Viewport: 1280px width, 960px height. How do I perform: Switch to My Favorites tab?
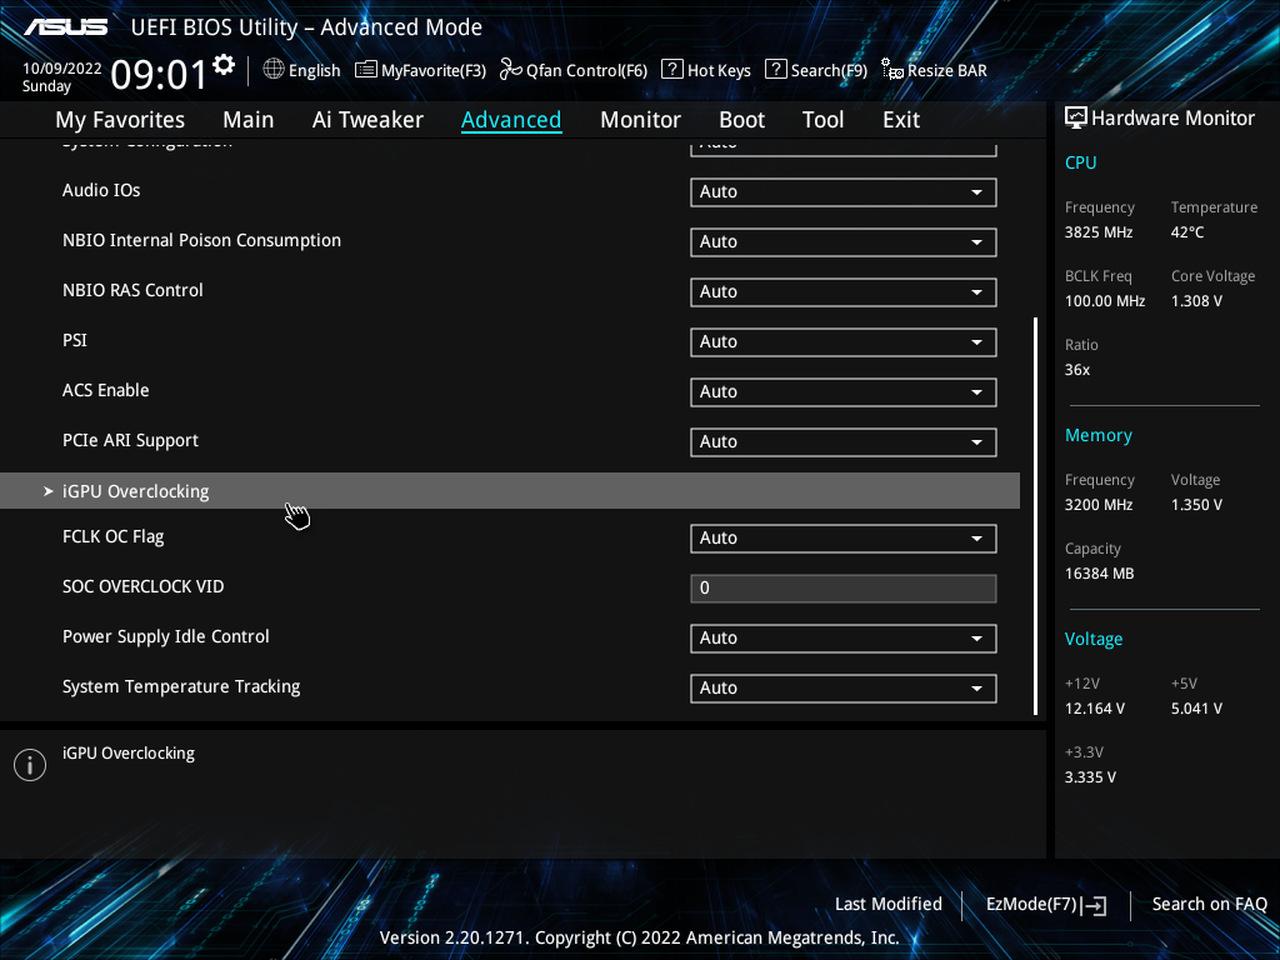pos(120,120)
